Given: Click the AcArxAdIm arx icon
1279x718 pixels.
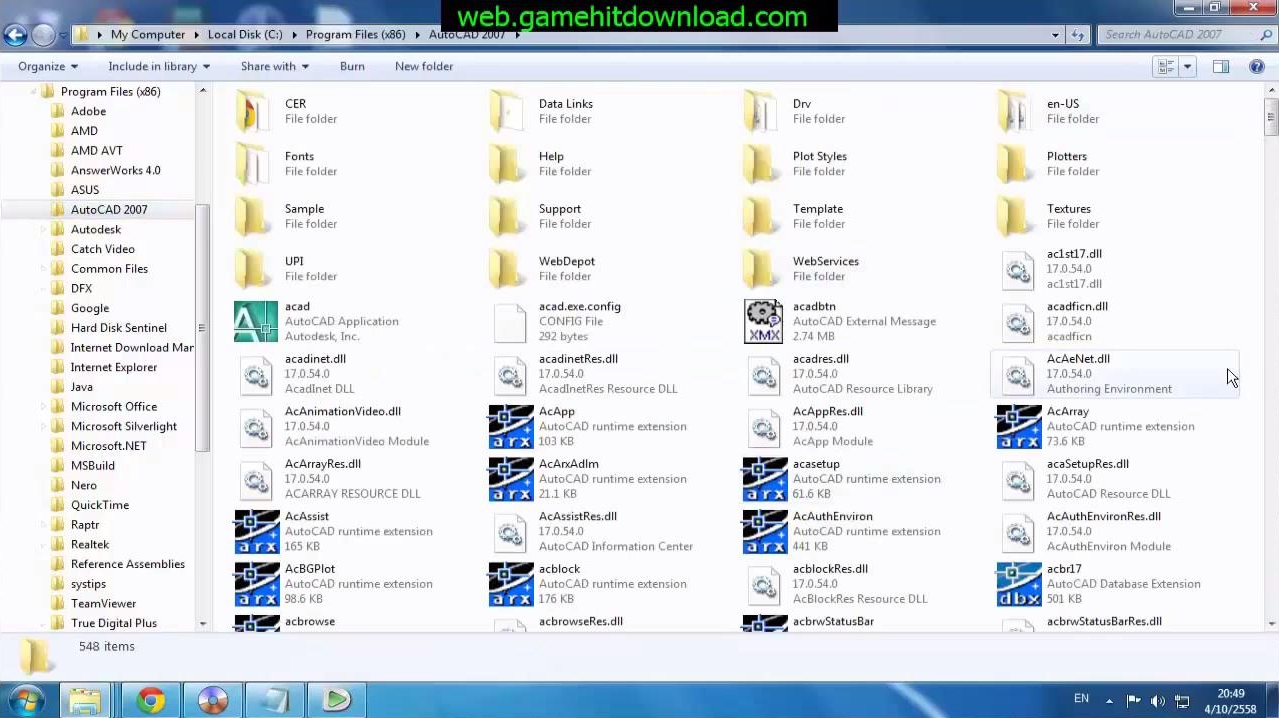Looking at the screenshot, I should click(x=510, y=479).
